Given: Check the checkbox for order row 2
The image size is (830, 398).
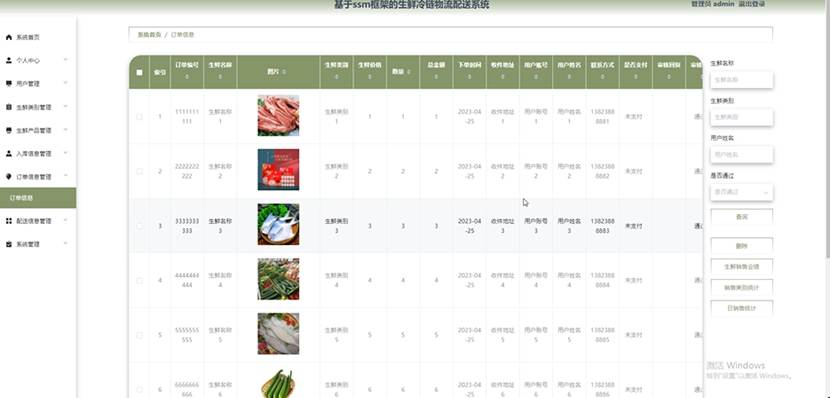Looking at the screenshot, I should coord(139,171).
